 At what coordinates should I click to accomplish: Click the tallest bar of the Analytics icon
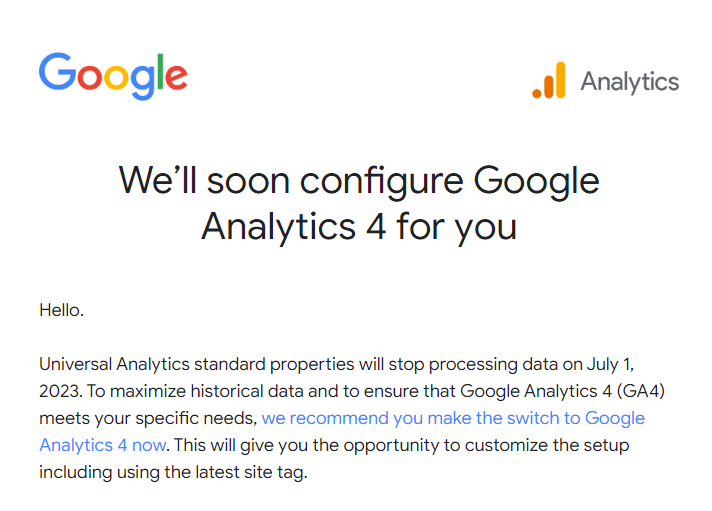(559, 80)
